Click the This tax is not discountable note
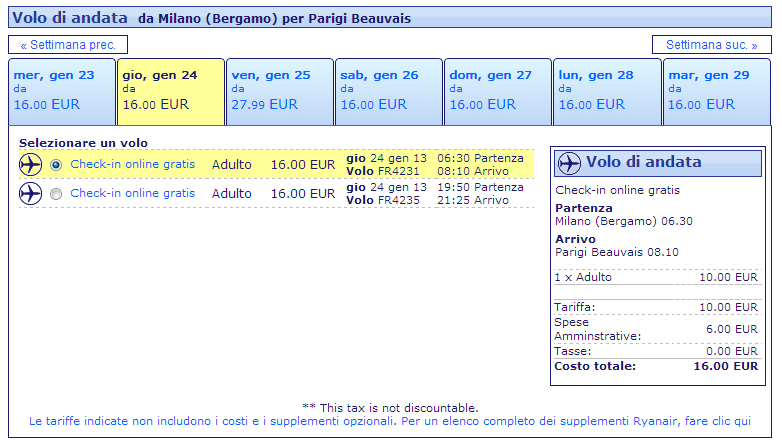The height and width of the screenshot is (445, 782). point(391,408)
